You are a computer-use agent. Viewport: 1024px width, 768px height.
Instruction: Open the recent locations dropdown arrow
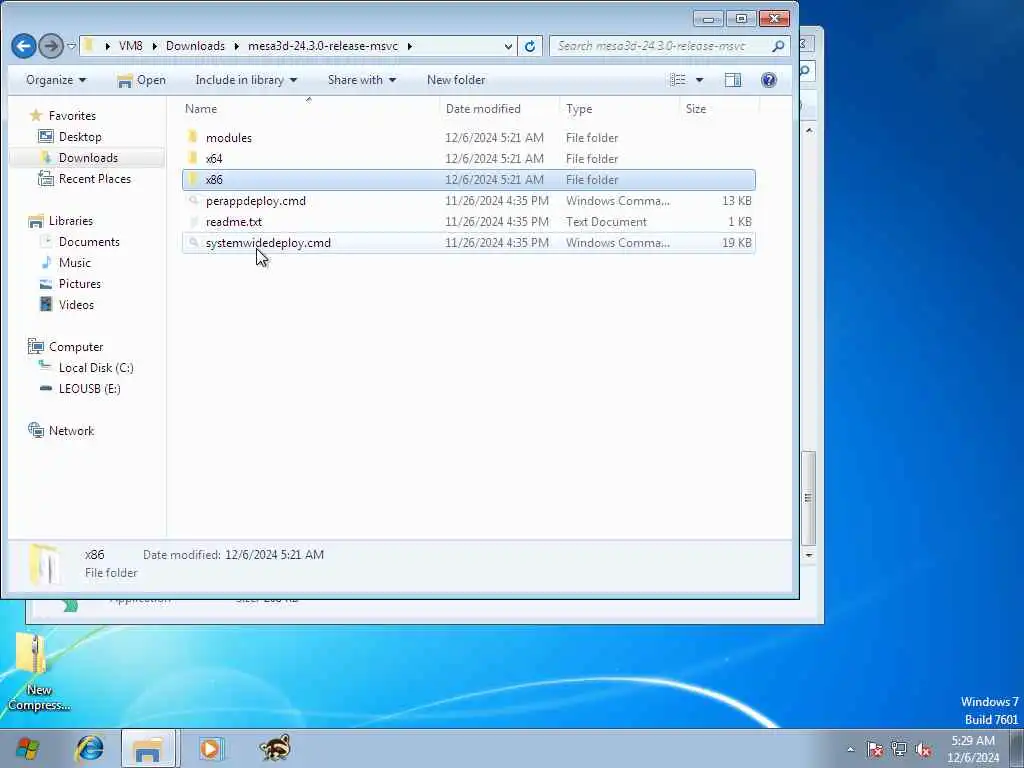71,46
